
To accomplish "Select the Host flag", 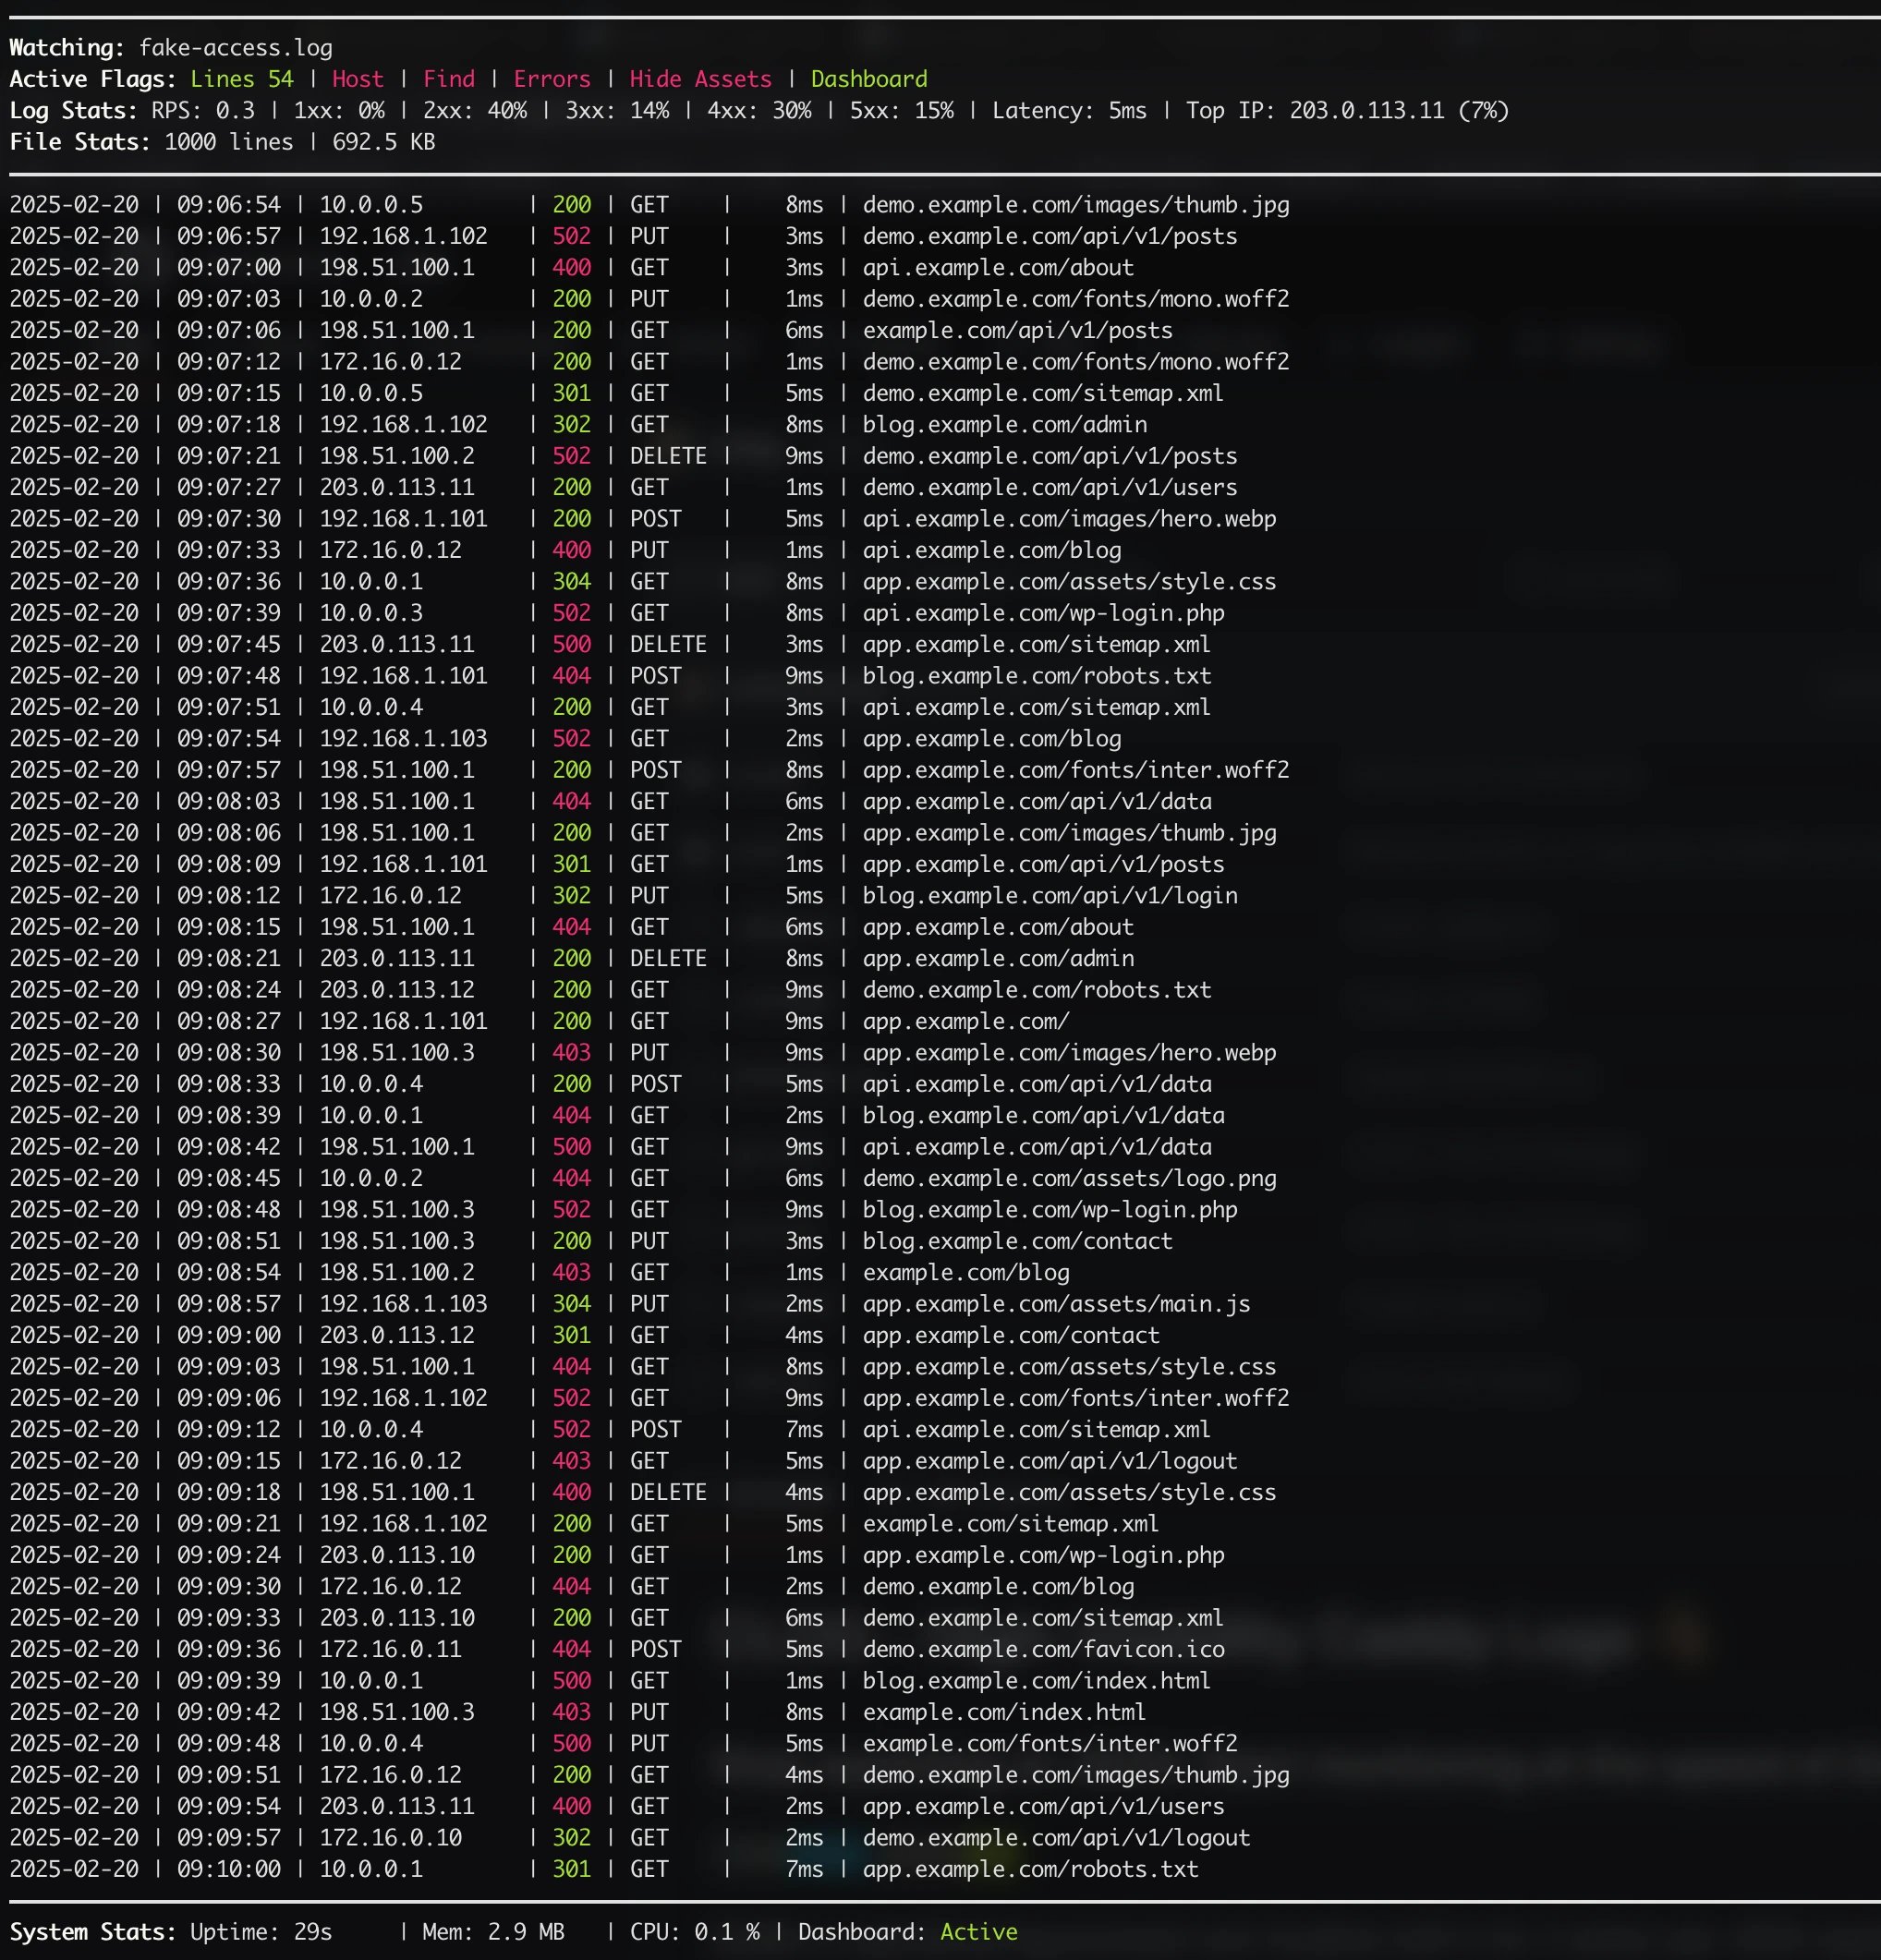I will (x=358, y=79).
